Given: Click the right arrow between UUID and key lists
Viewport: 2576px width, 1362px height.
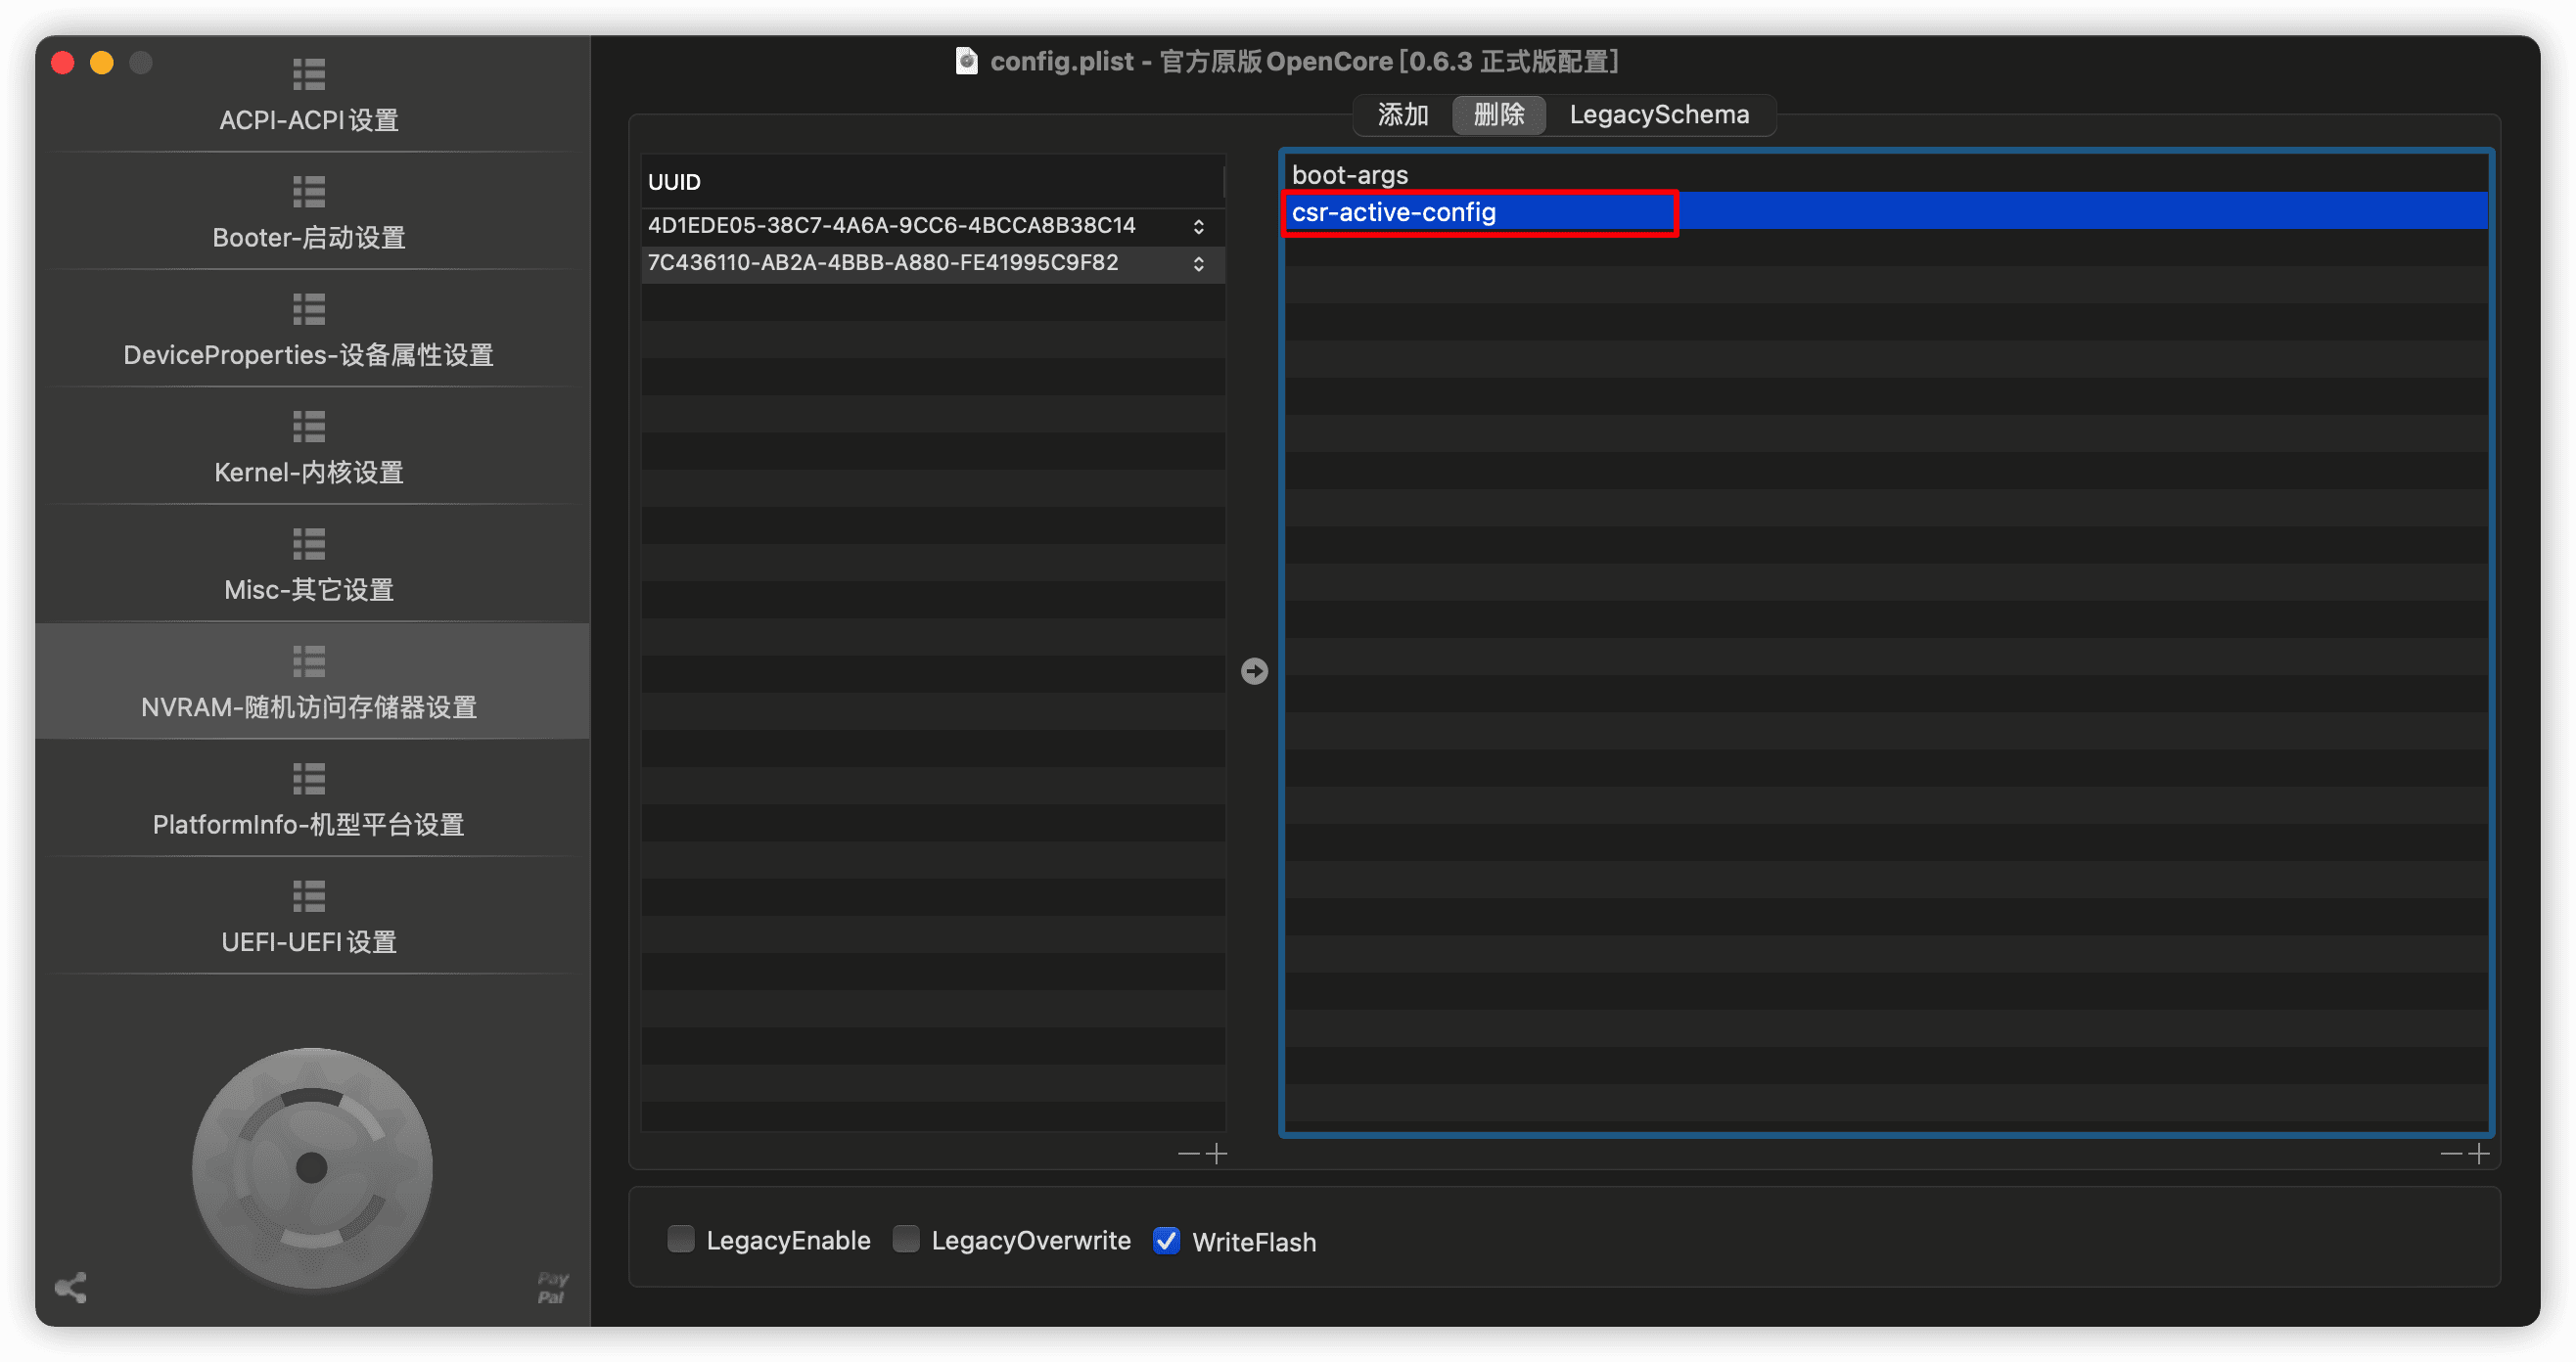Looking at the screenshot, I should point(1254,671).
